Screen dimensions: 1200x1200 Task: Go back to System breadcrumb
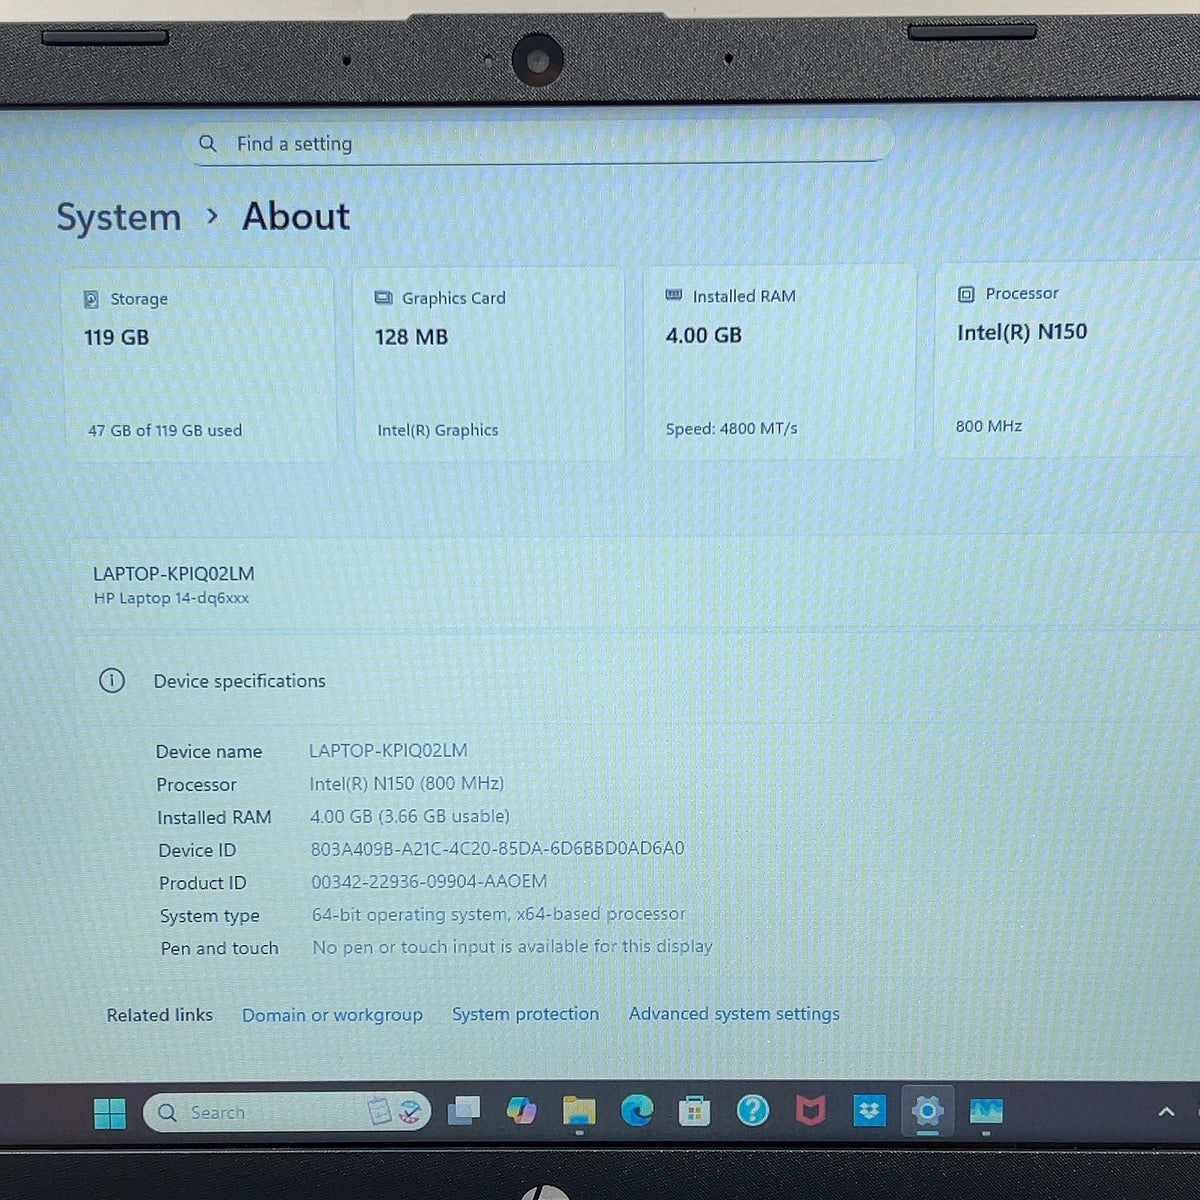pyautogui.click(x=119, y=217)
